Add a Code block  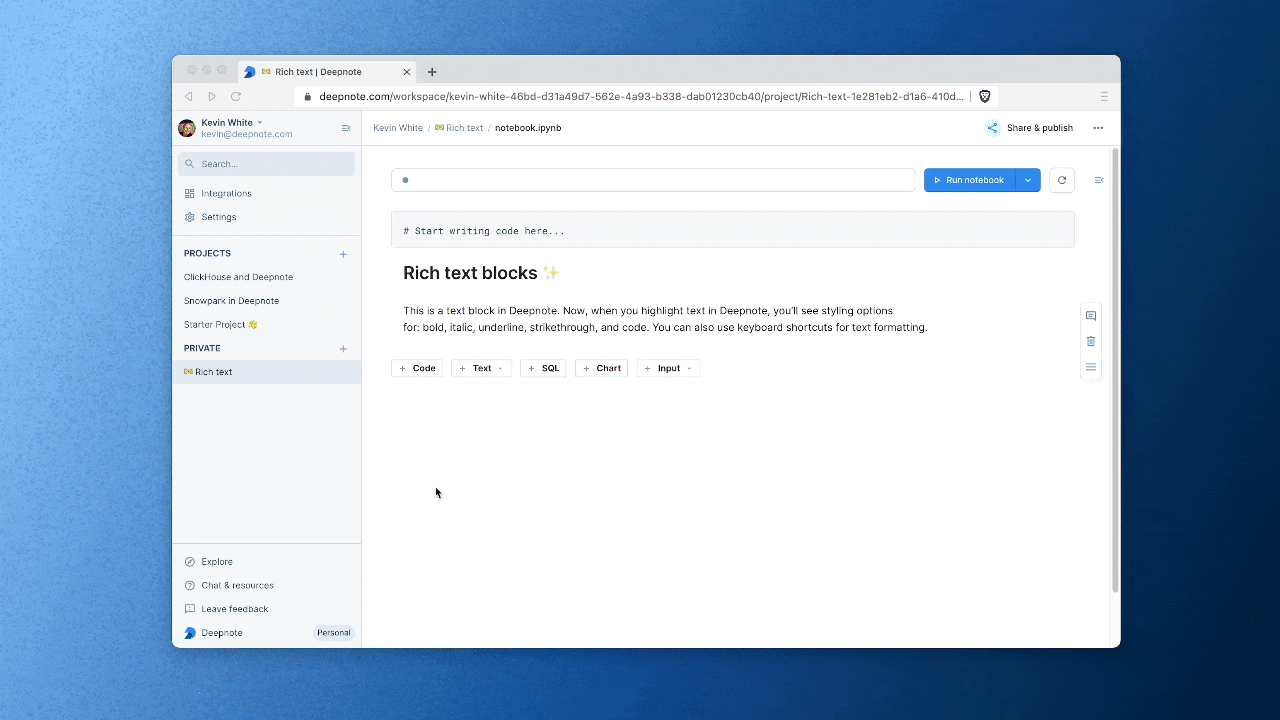417,369
